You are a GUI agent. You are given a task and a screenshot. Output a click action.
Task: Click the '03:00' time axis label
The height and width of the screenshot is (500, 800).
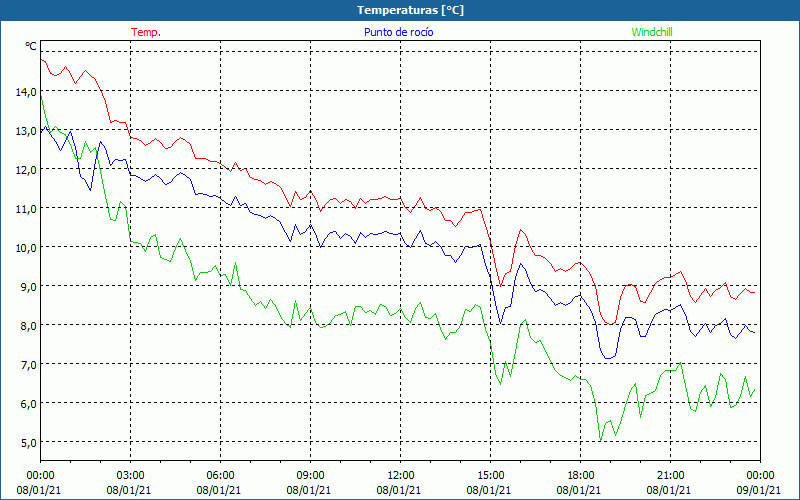(131, 476)
